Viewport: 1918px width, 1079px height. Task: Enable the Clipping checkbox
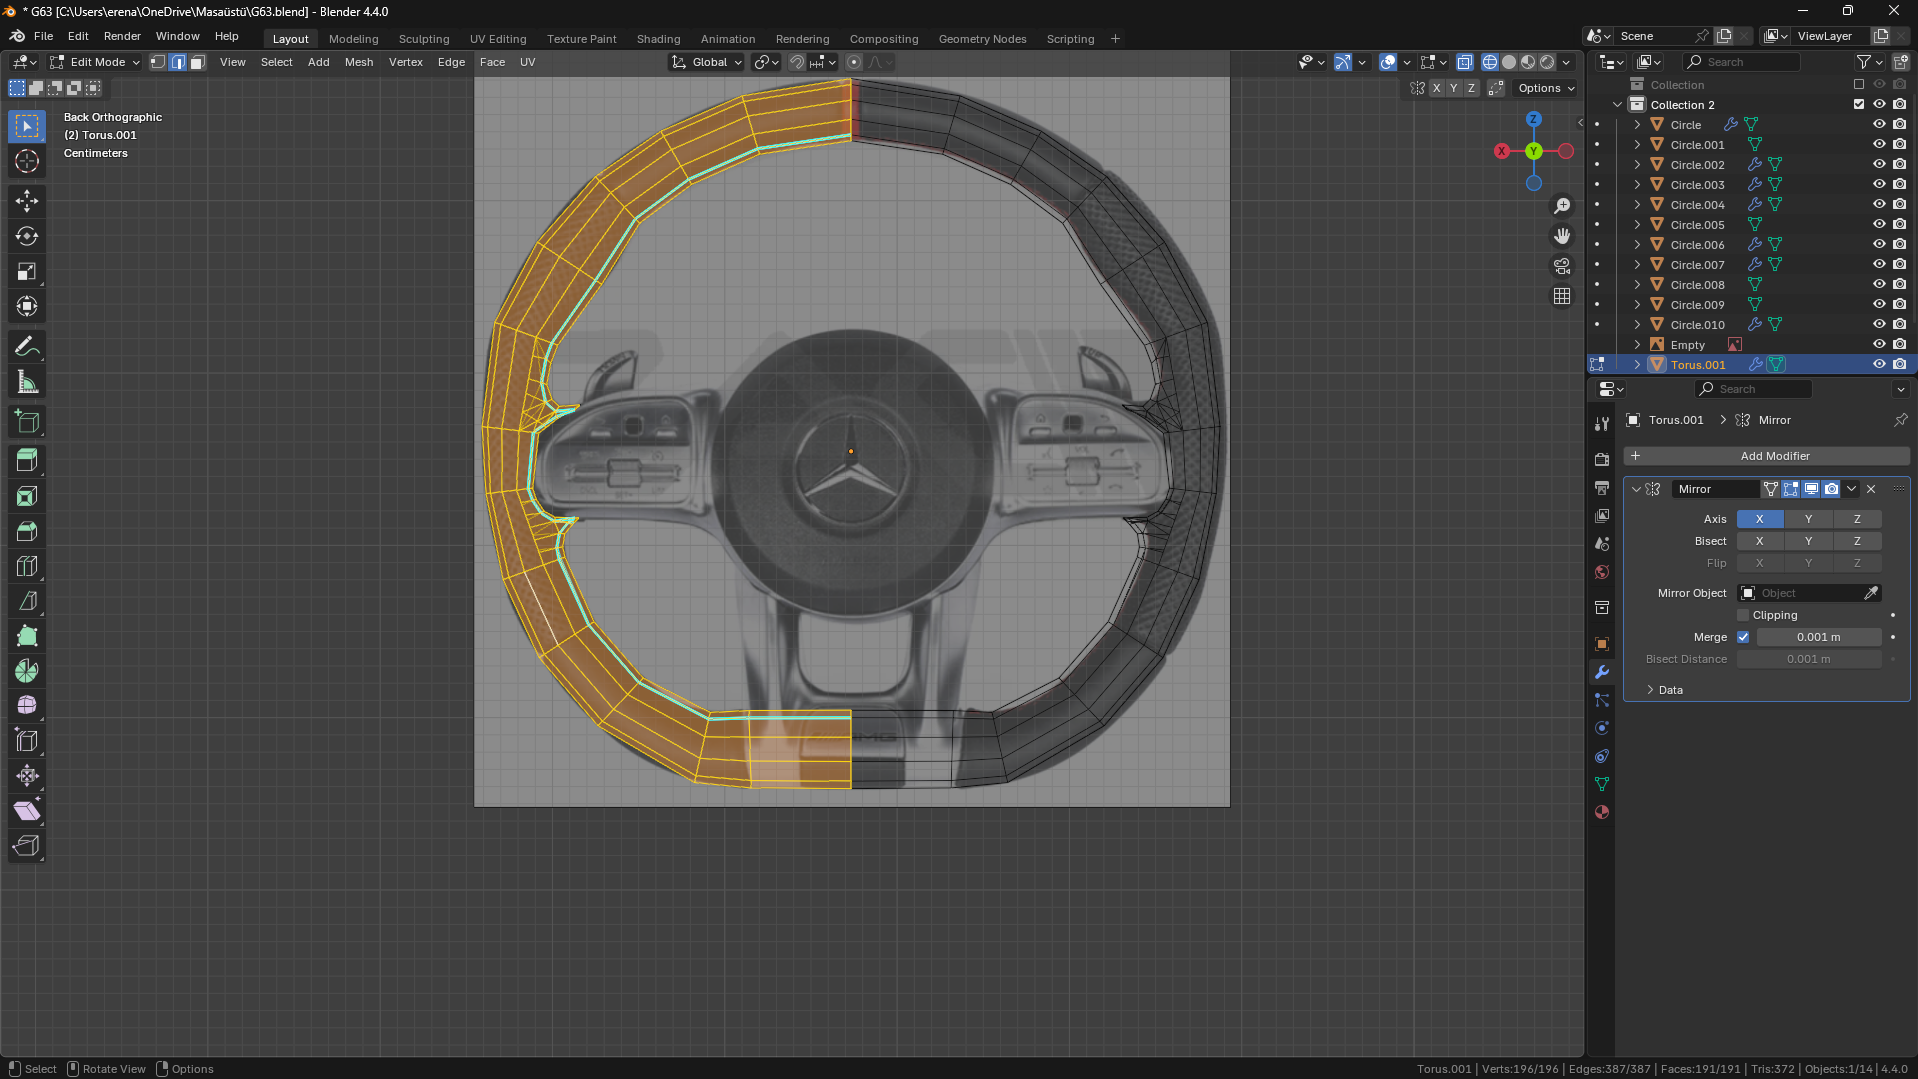point(1743,615)
